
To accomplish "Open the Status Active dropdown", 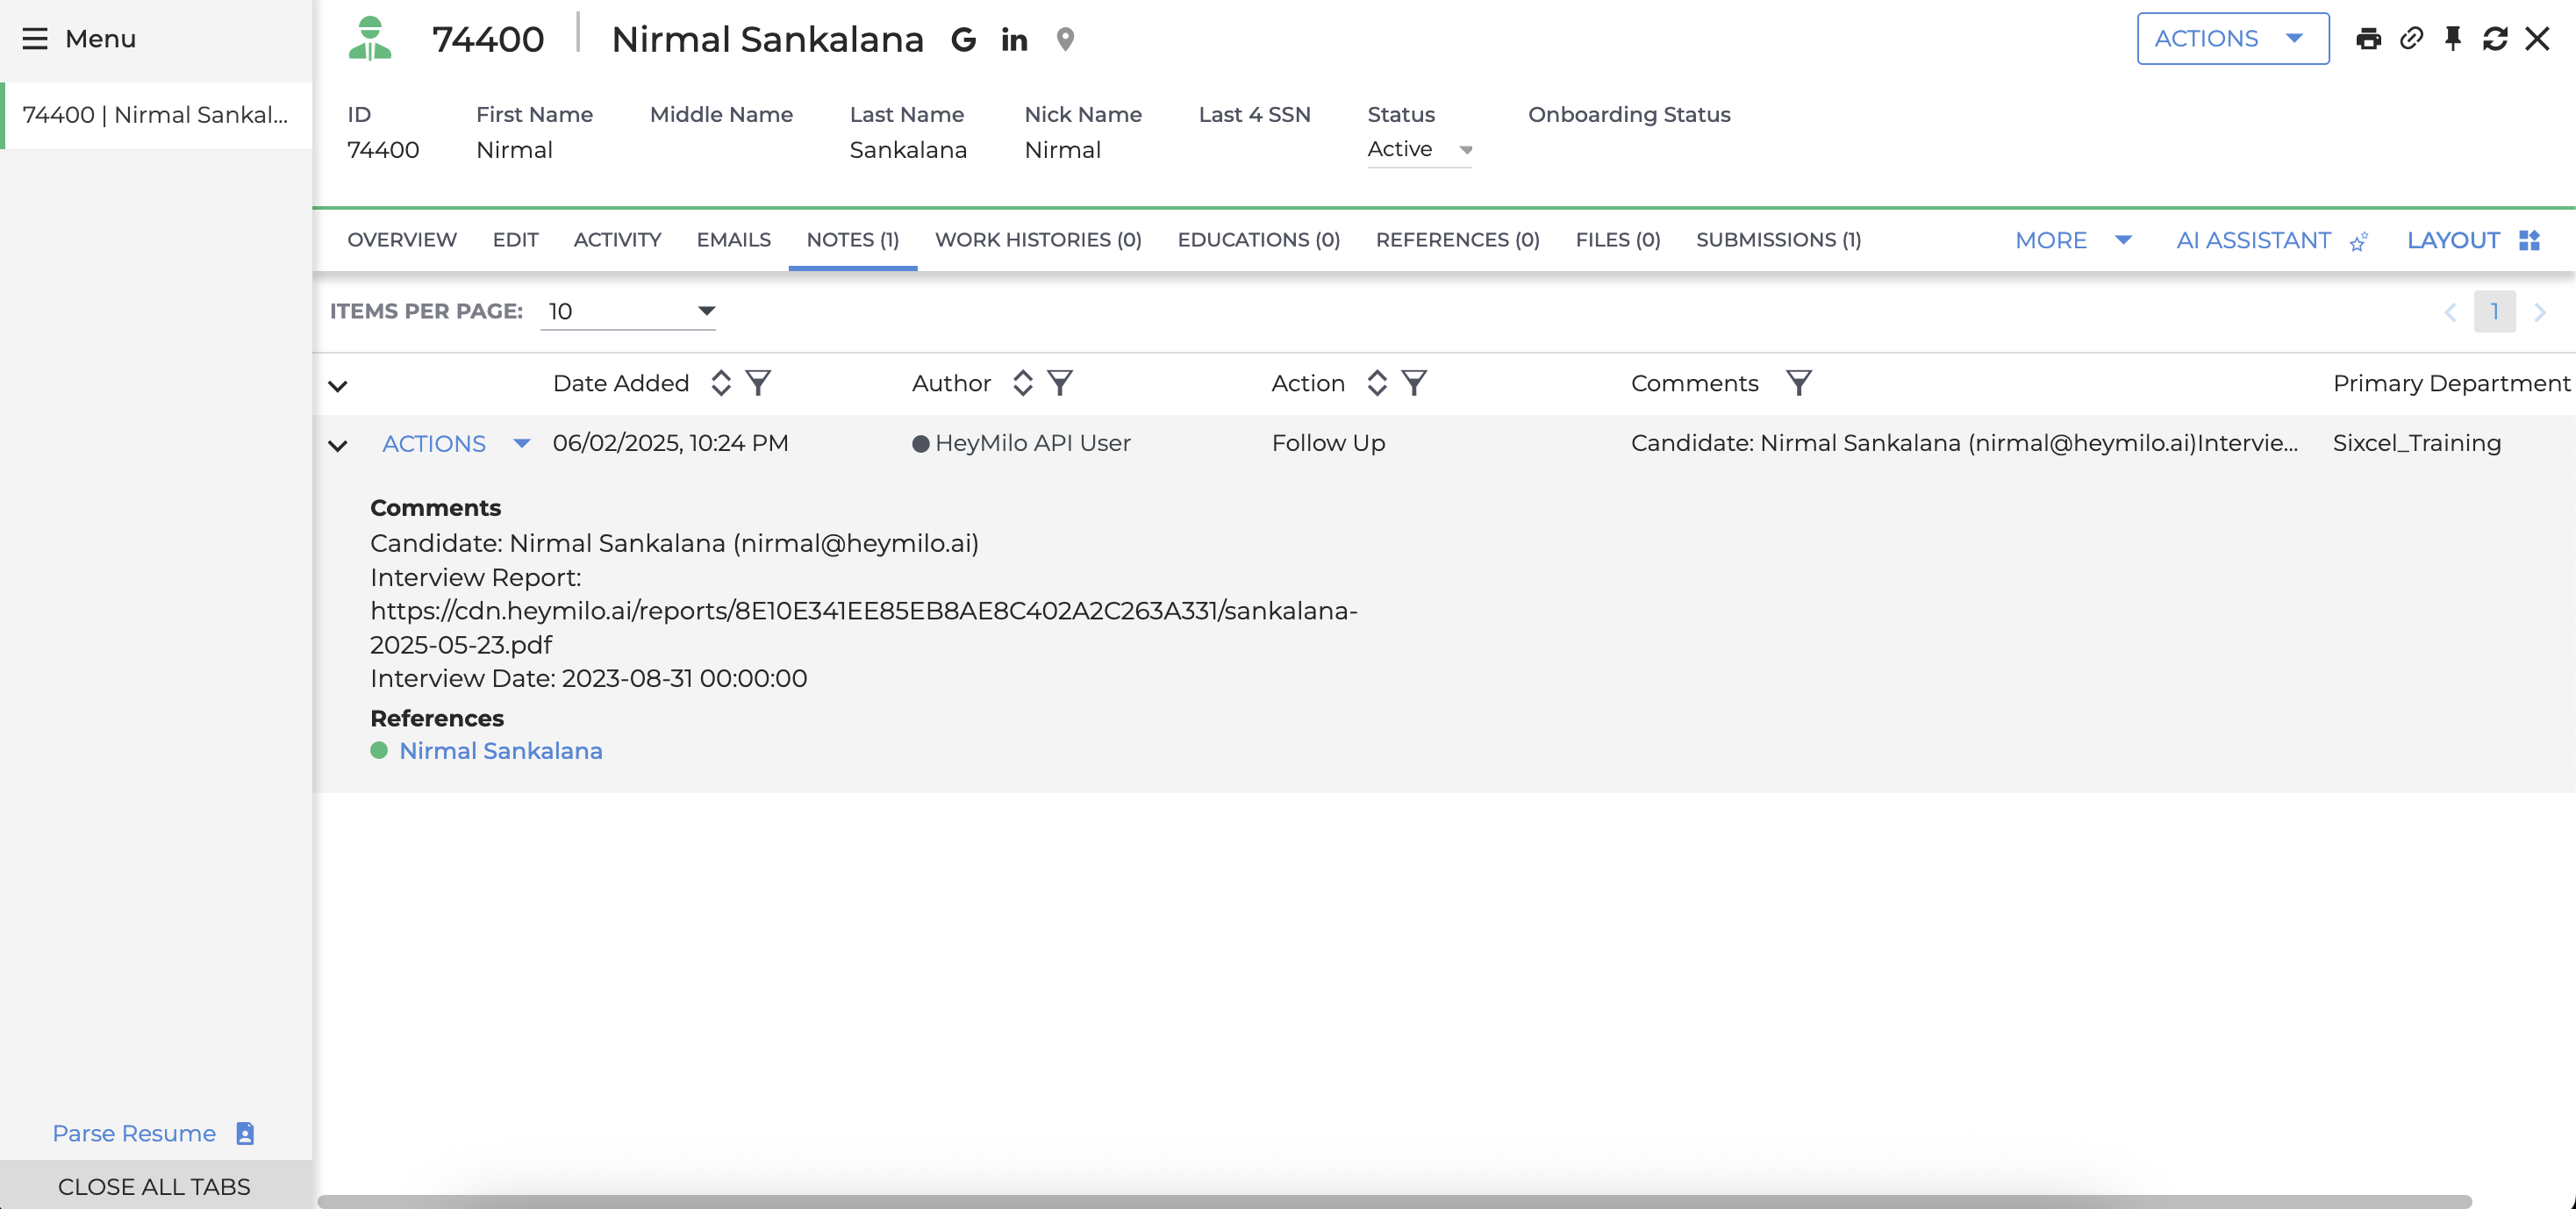I will point(1418,150).
